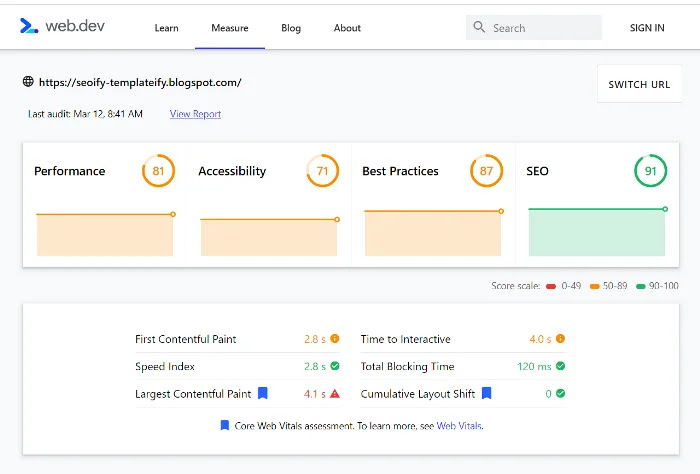Viewport: 700px width, 474px height.
Task: Follow the Web Vitals link
Action: coord(459,426)
